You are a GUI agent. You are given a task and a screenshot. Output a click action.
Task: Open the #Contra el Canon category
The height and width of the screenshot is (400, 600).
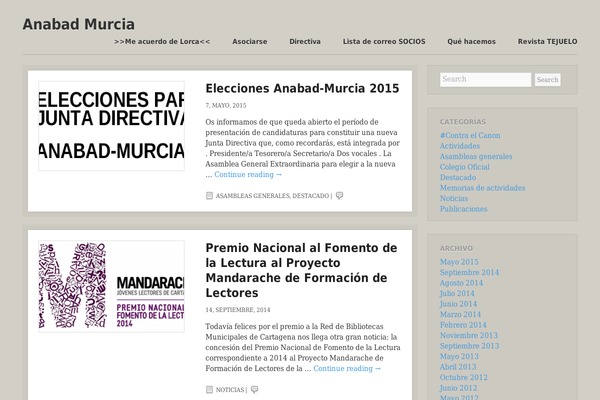coord(470,136)
